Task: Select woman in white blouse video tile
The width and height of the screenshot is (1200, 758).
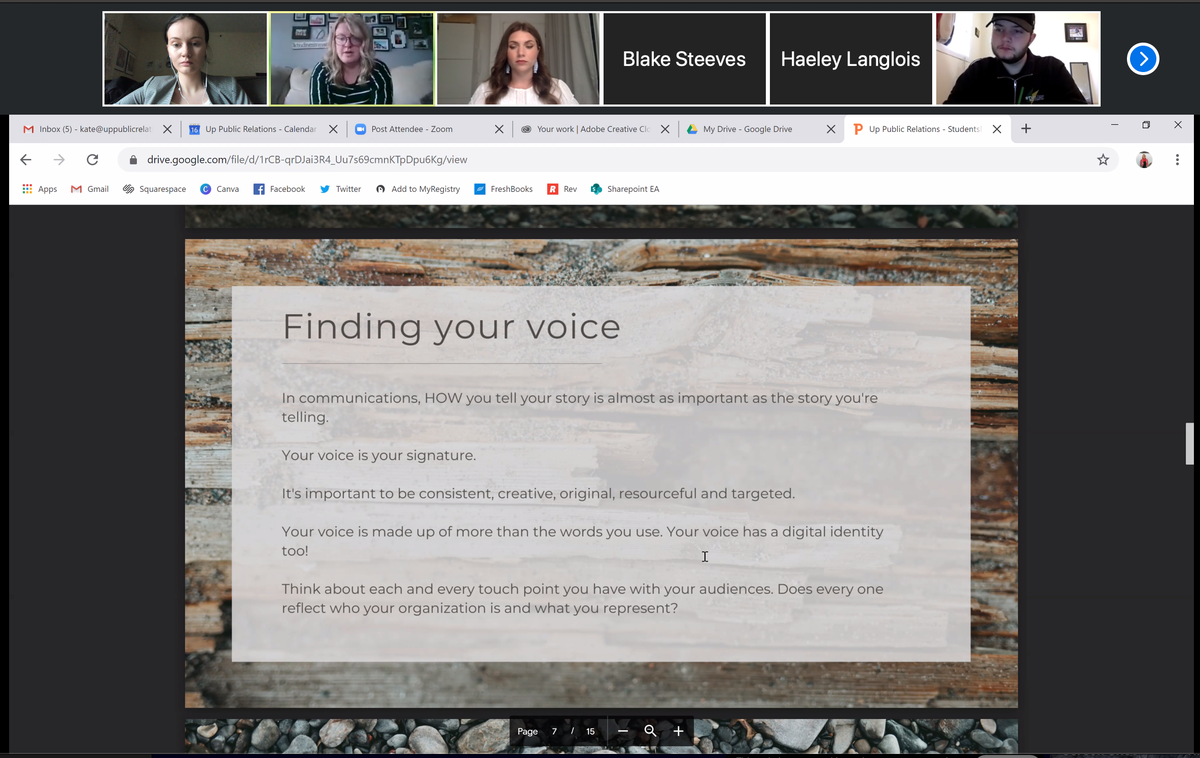Action: click(518, 59)
